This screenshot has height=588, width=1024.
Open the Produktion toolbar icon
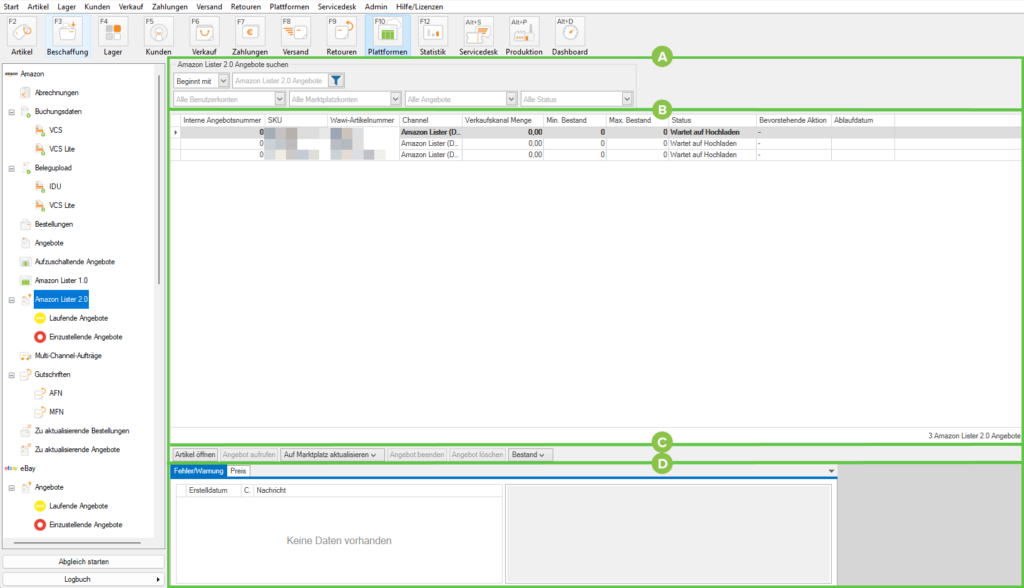(524, 34)
